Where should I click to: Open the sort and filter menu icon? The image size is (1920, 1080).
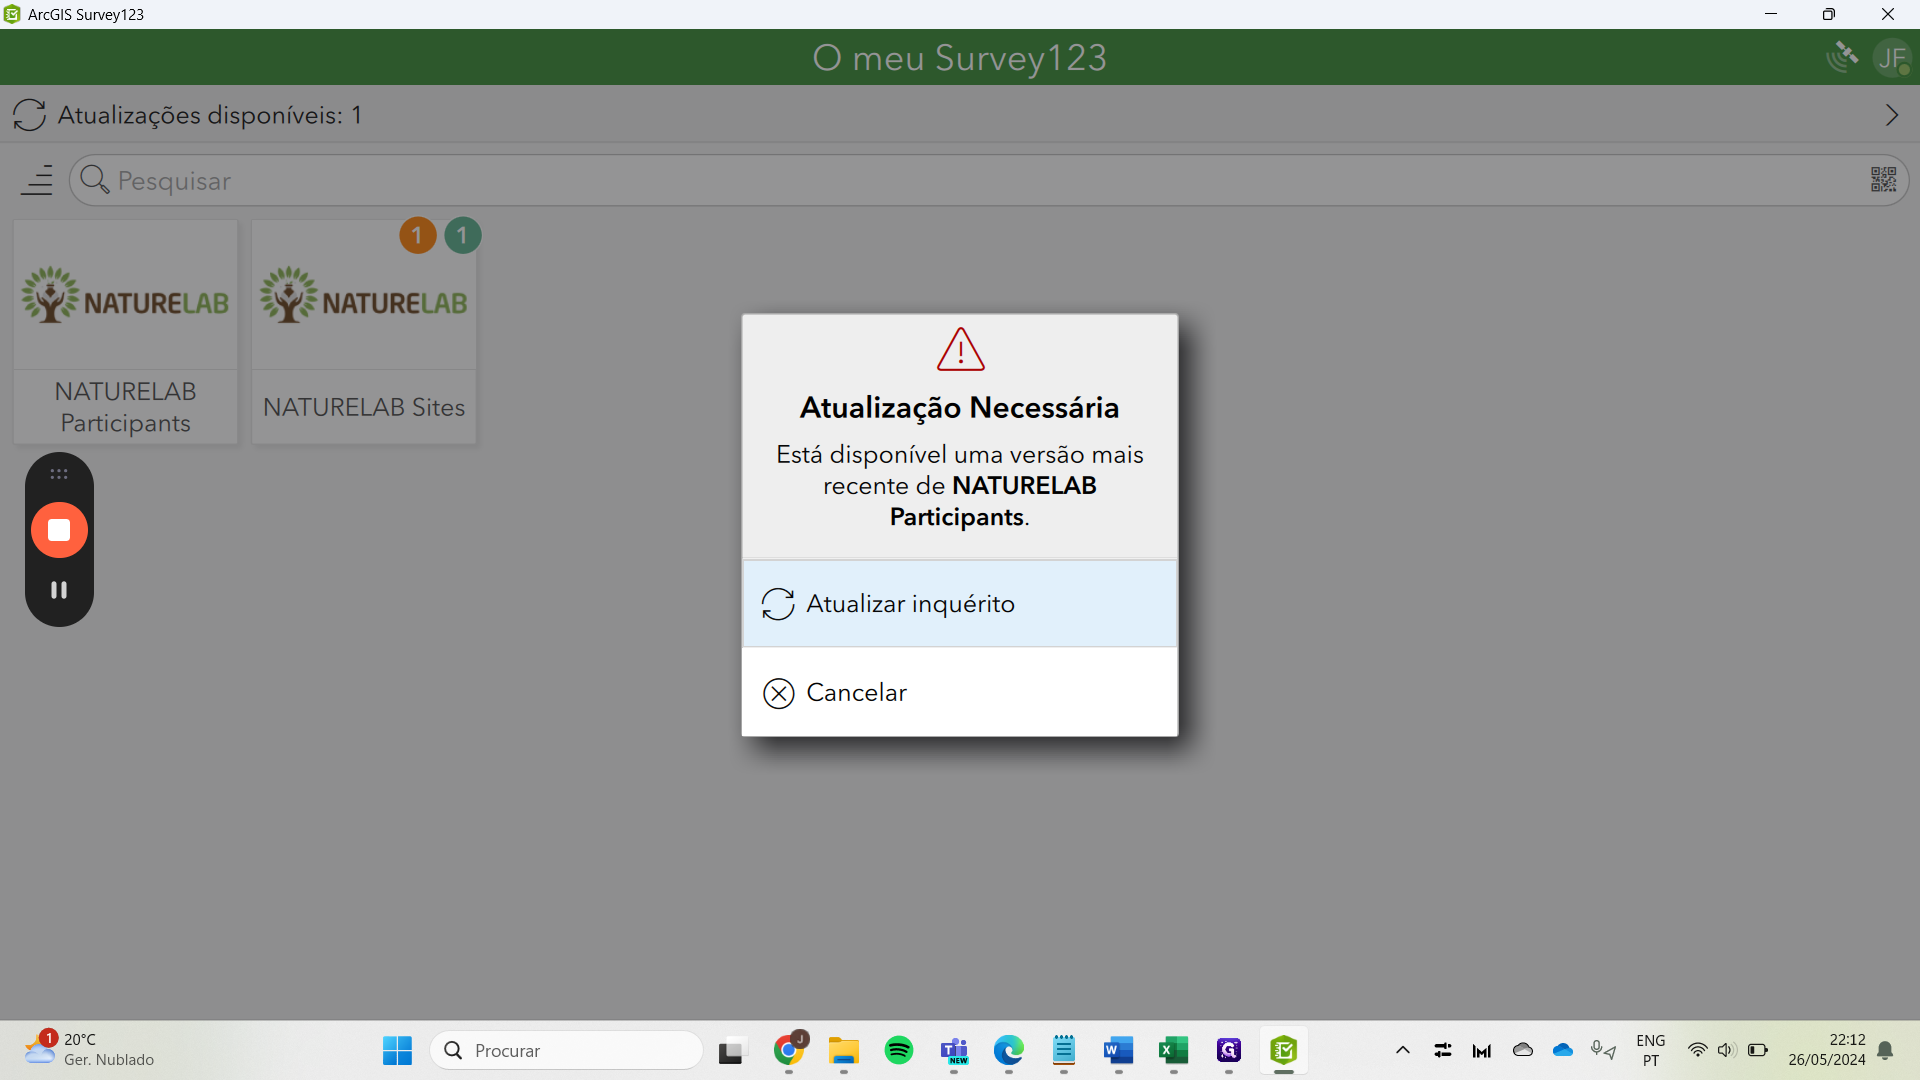(x=37, y=180)
